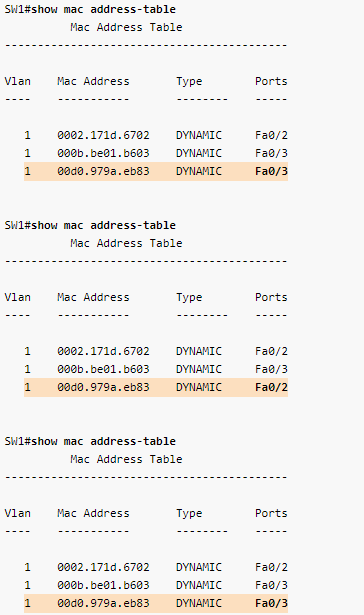
Task: Click 'Mac Address' column header in the second table
Action: coord(93,297)
